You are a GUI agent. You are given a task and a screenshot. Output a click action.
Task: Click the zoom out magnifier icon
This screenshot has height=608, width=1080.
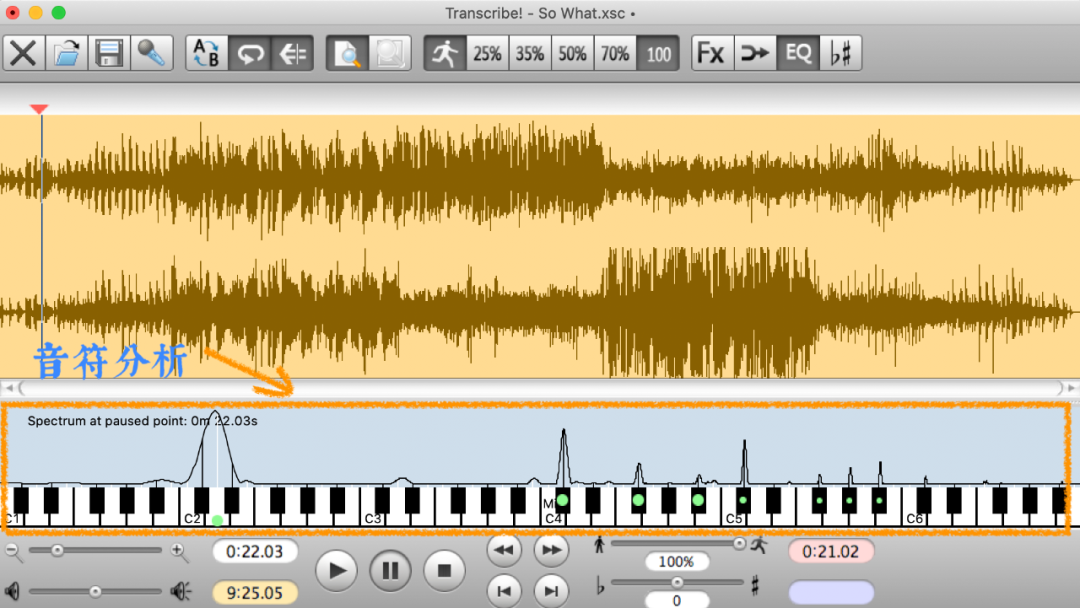coord(13,551)
